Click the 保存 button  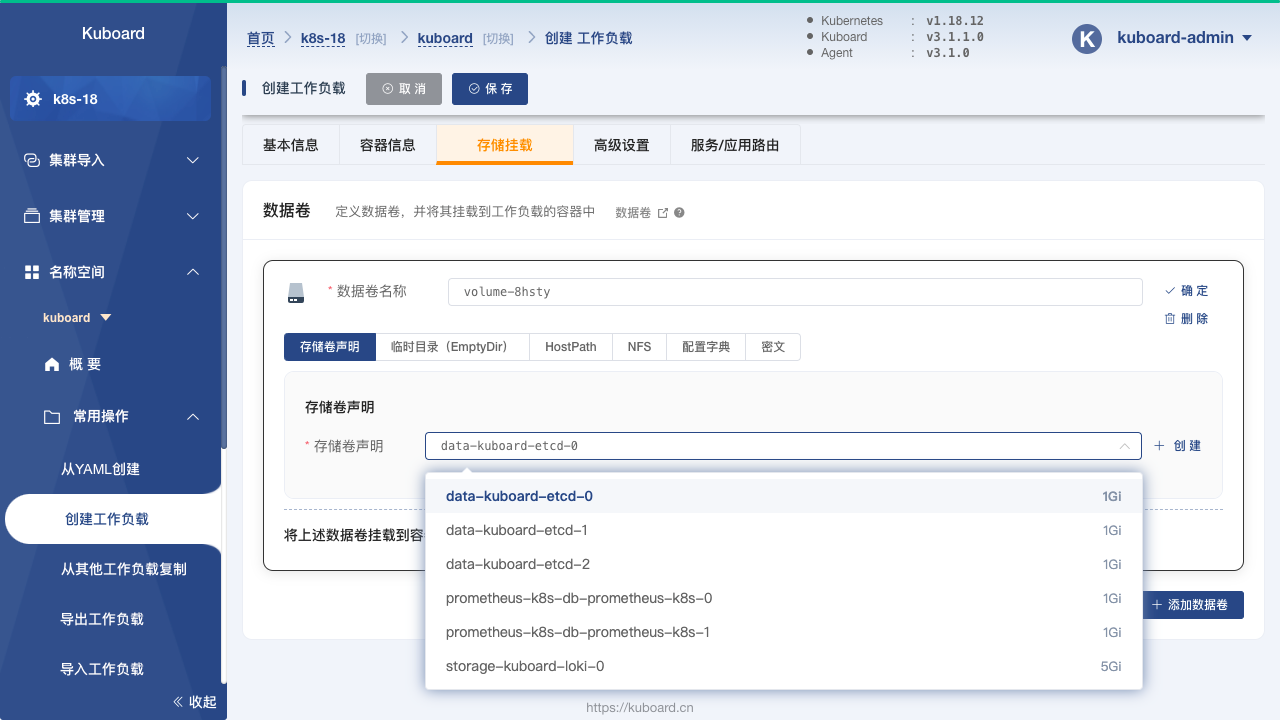pyautogui.click(x=490, y=89)
